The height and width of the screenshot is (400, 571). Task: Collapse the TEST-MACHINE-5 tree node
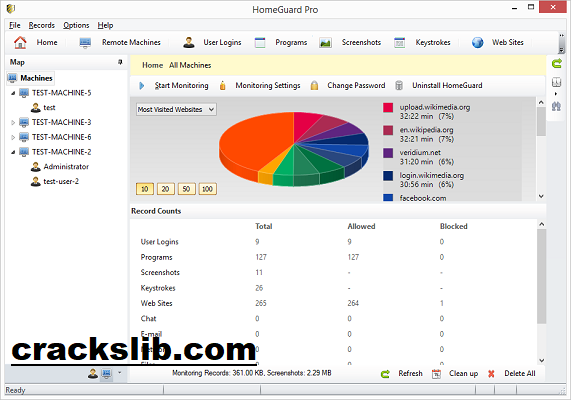(x=13, y=93)
